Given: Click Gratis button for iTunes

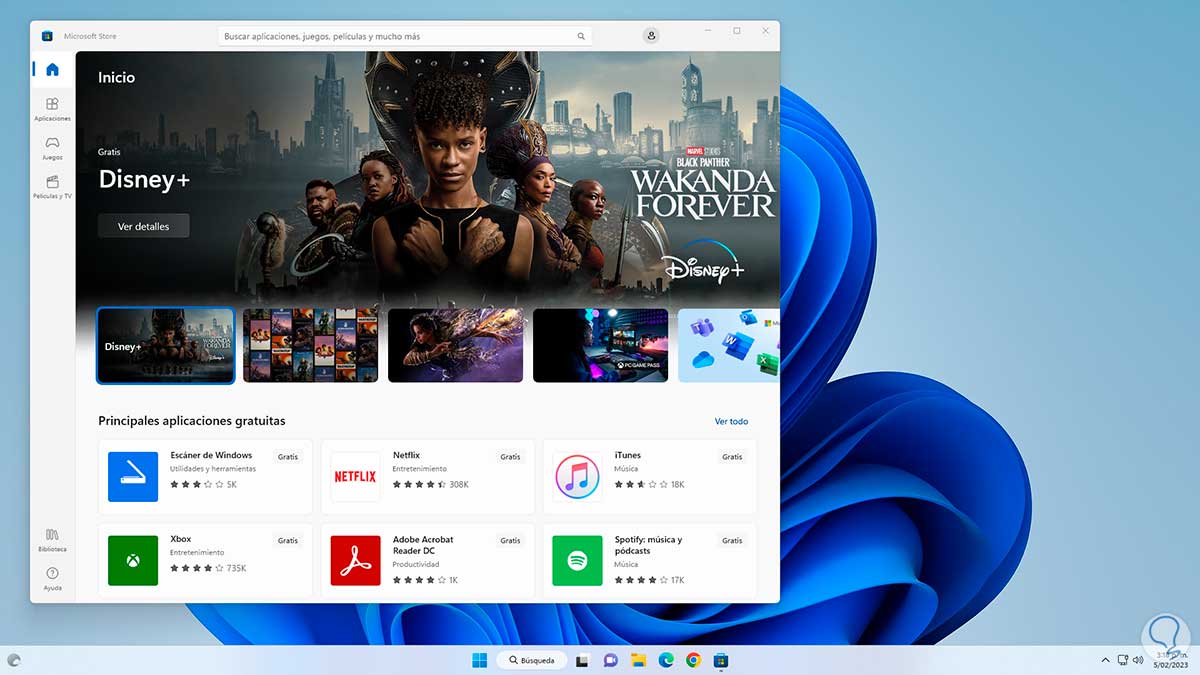Looking at the screenshot, I should pos(732,457).
